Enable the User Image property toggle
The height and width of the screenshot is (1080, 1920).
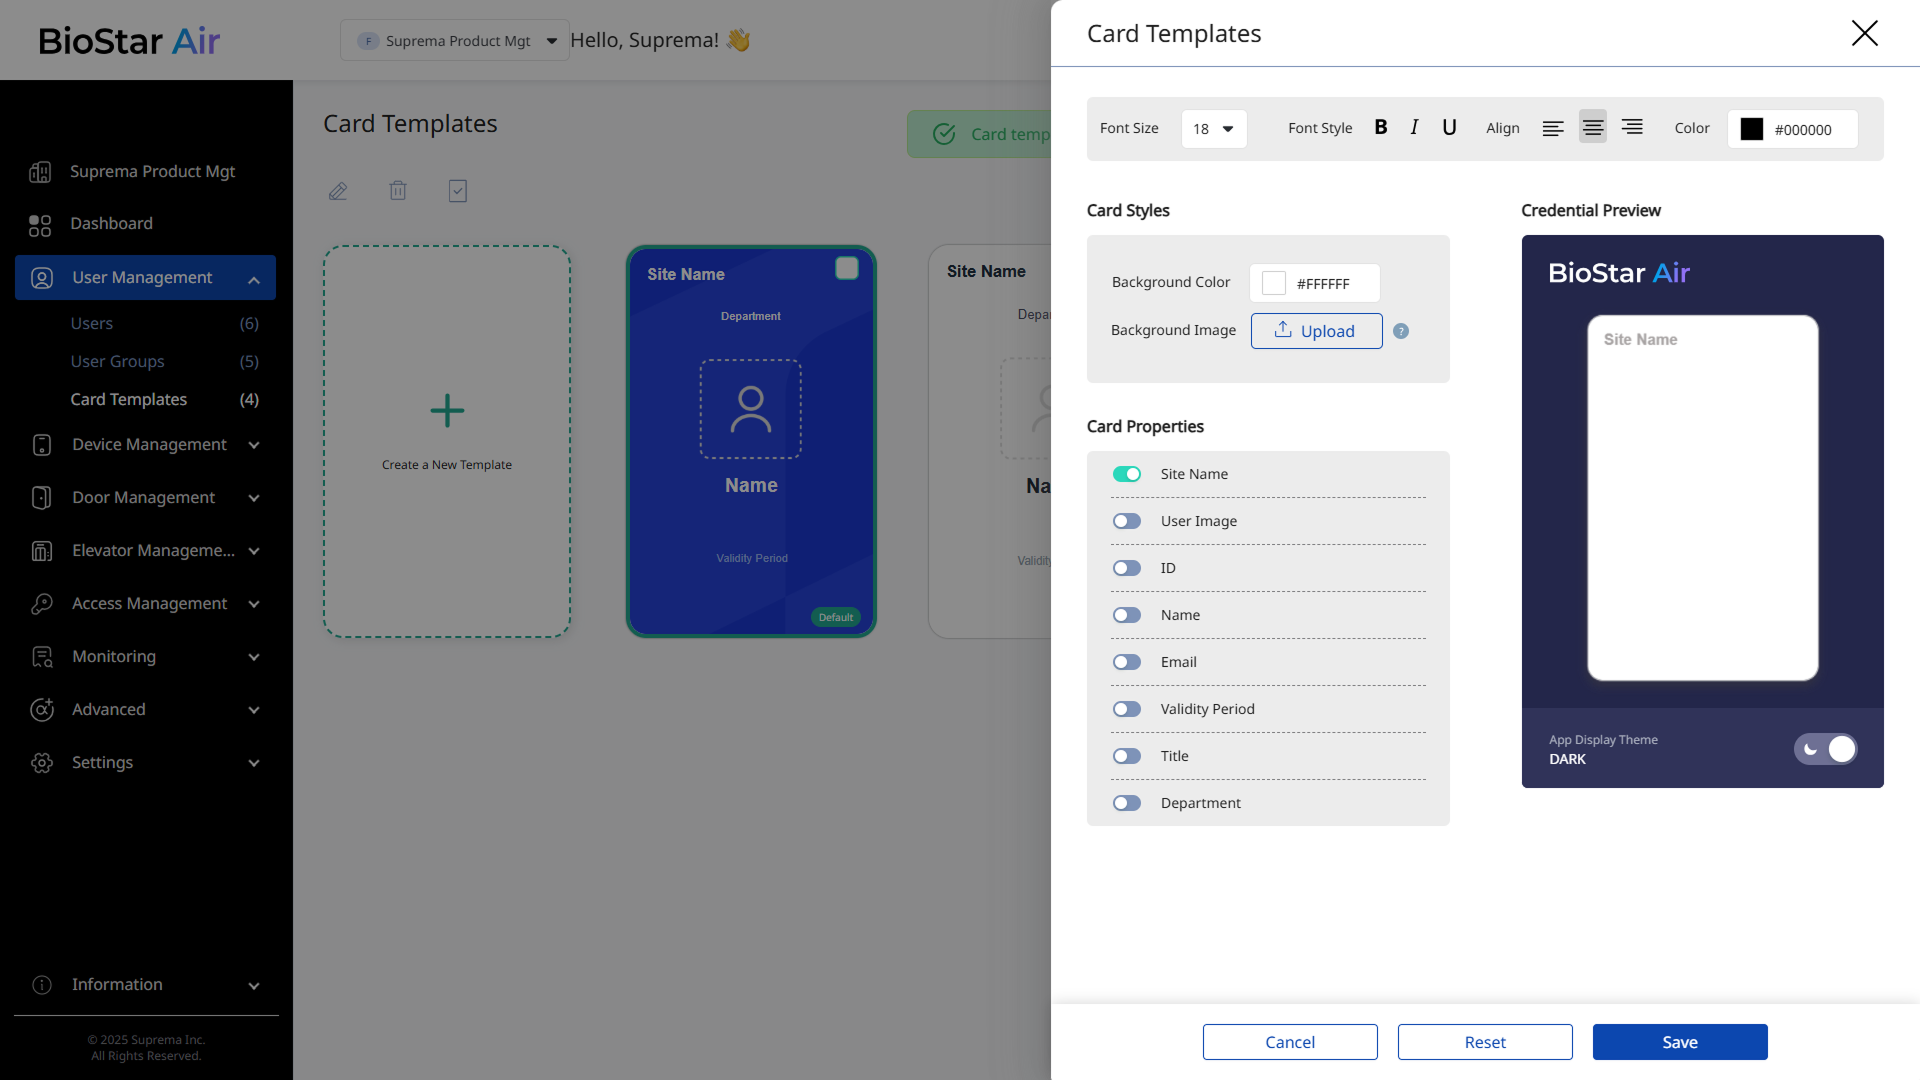click(x=1127, y=521)
